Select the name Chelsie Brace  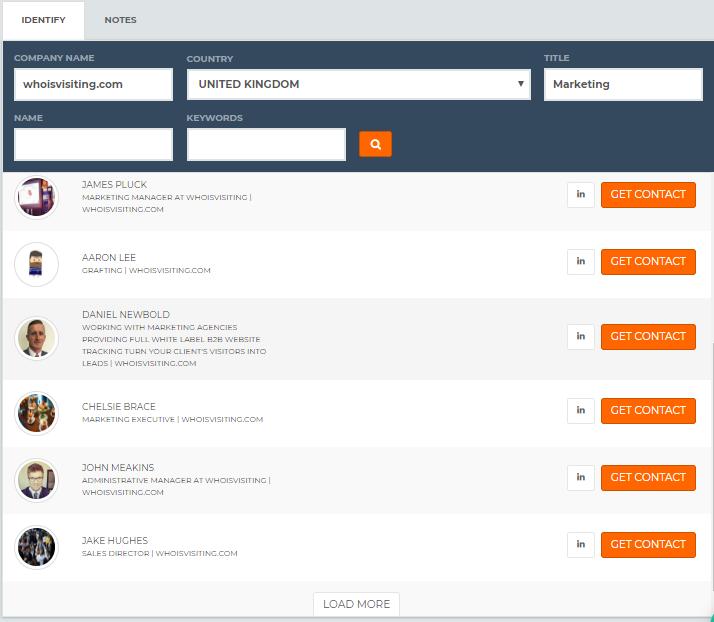[119, 406]
